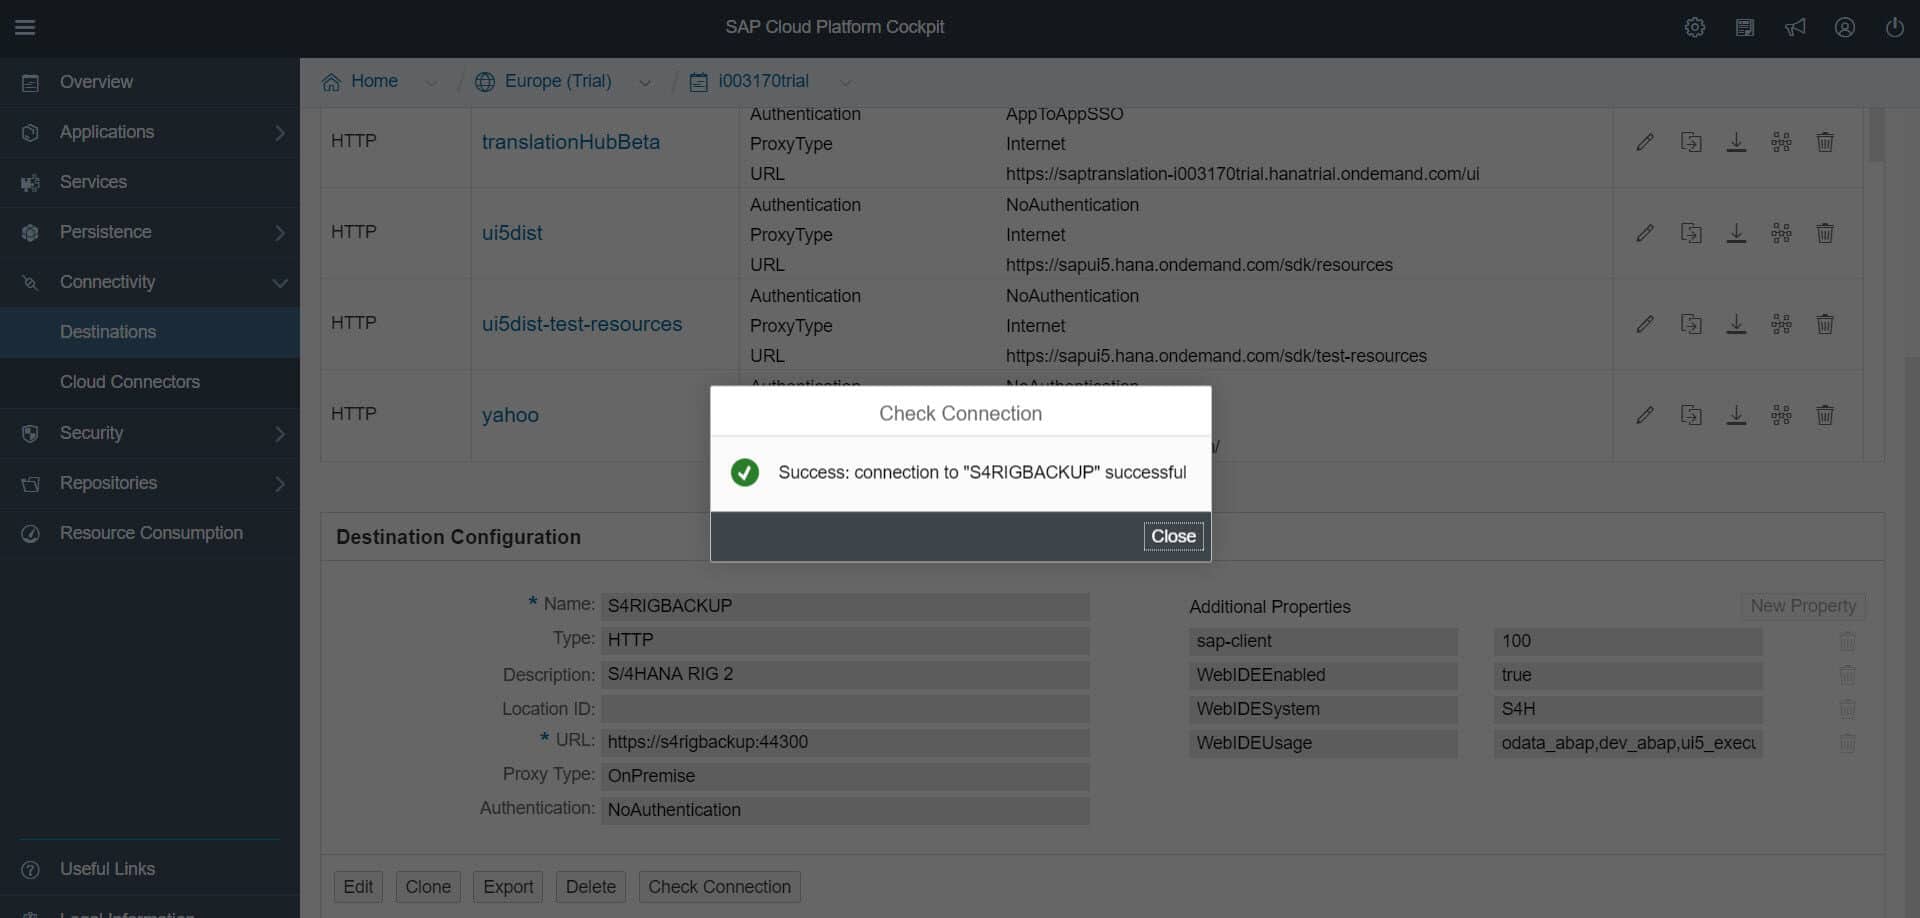Click the destination URL input field
Viewport: 1920px width, 918px height.
point(845,742)
